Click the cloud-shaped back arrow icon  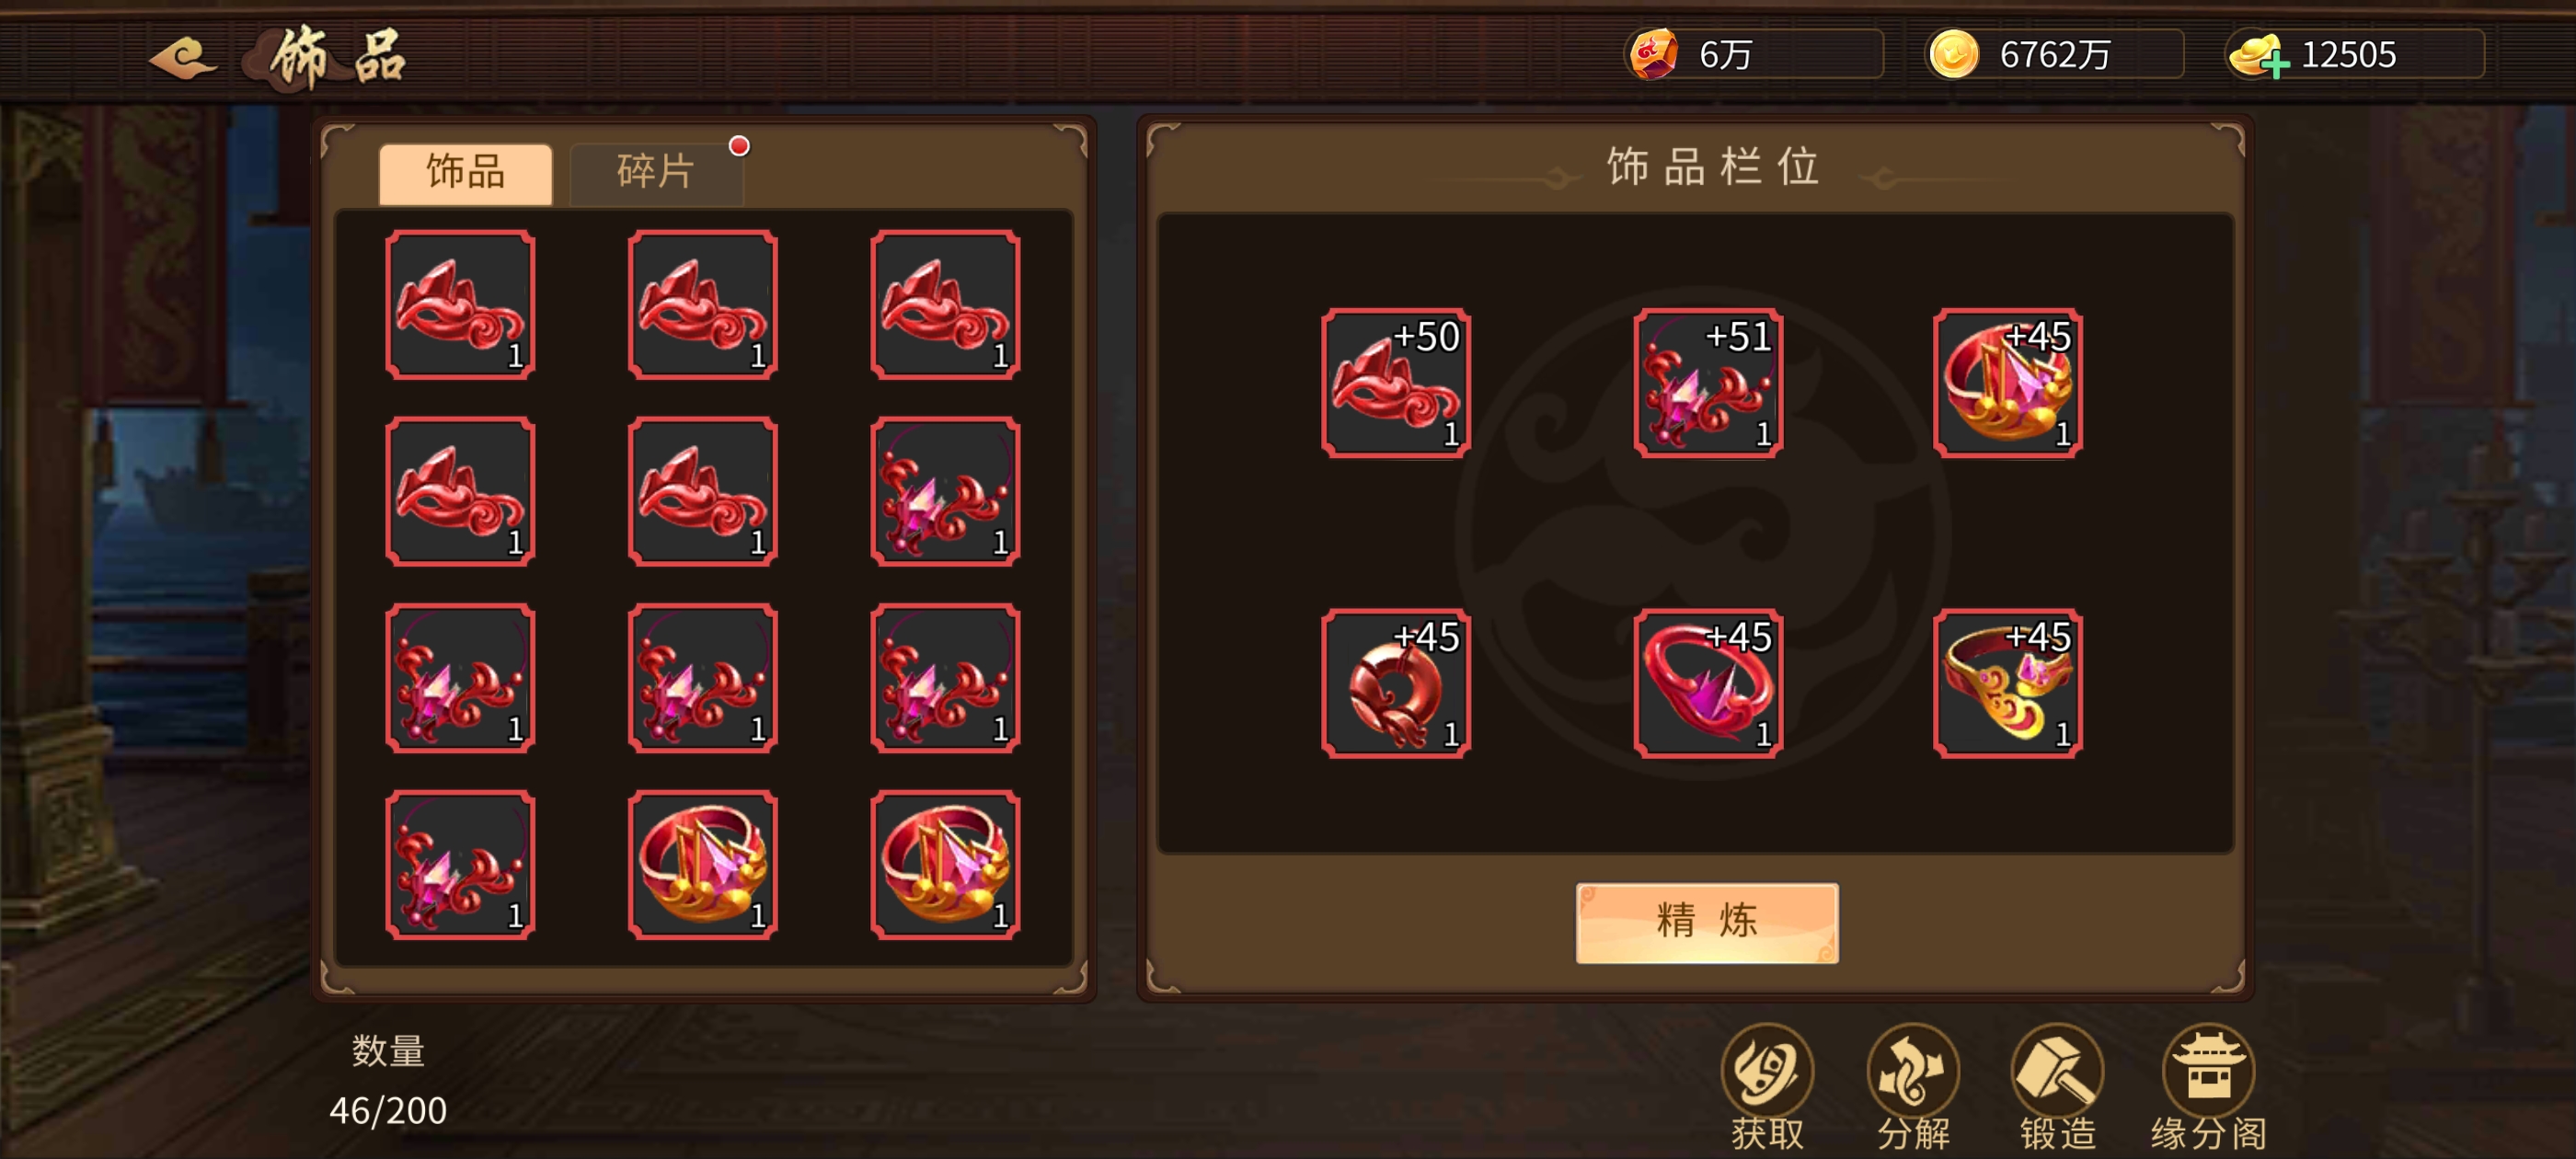point(182,57)
